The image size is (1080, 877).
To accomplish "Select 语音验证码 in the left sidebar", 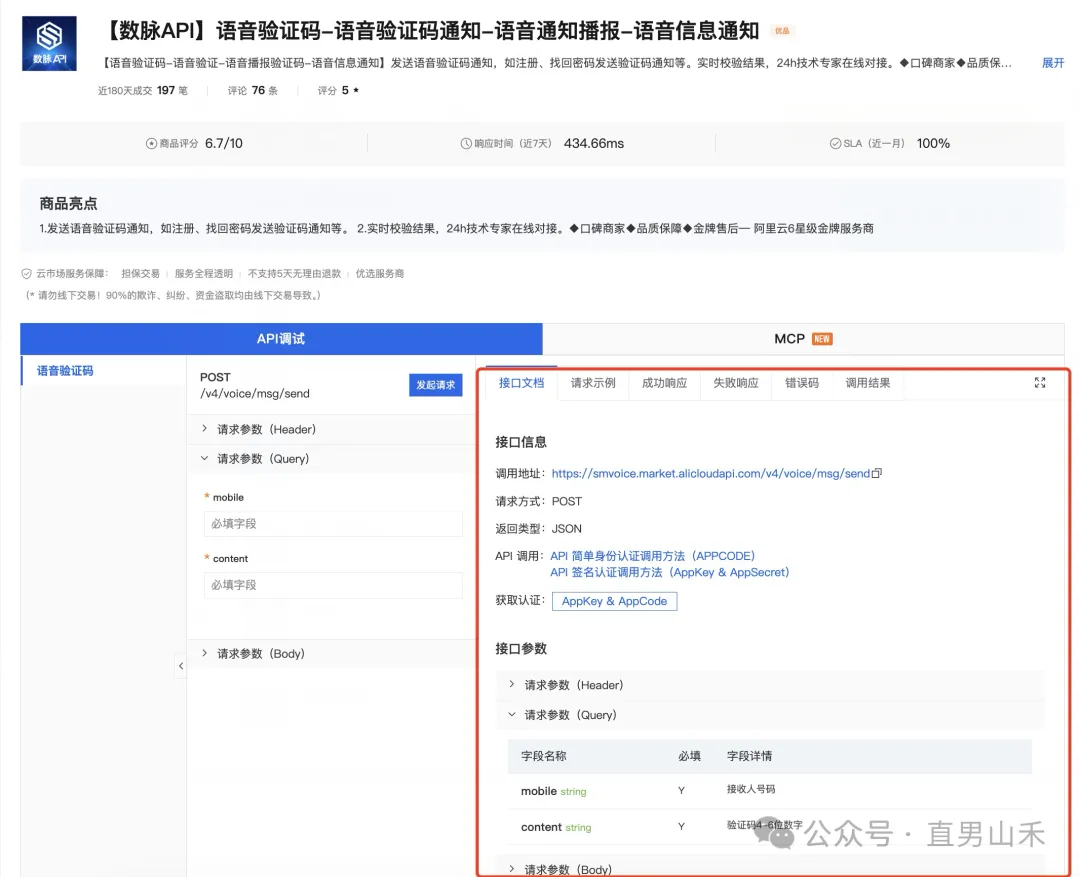I will click(x=103, y=371).
